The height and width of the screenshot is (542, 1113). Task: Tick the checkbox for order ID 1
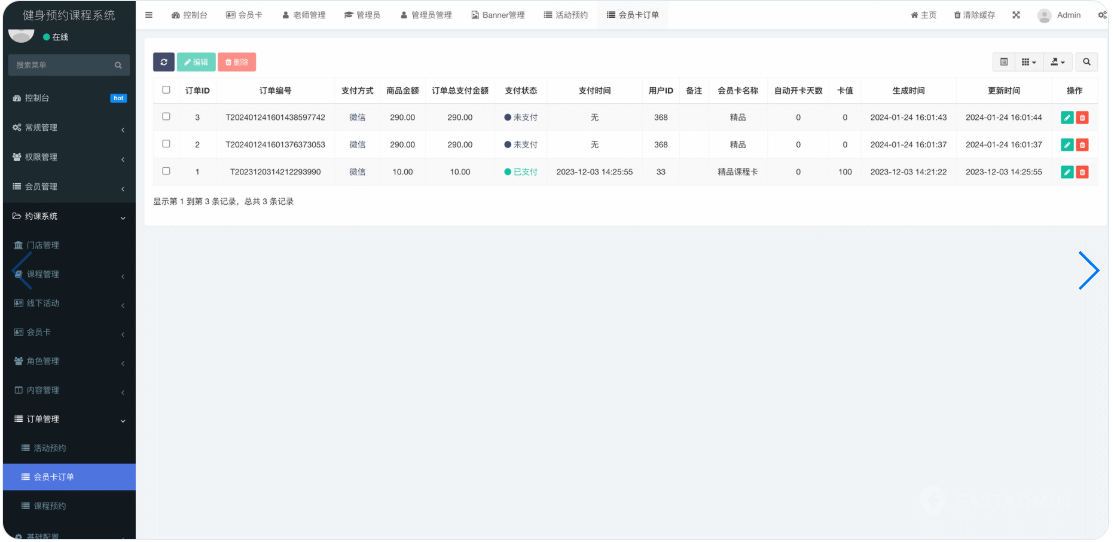(x=166, y=171)
